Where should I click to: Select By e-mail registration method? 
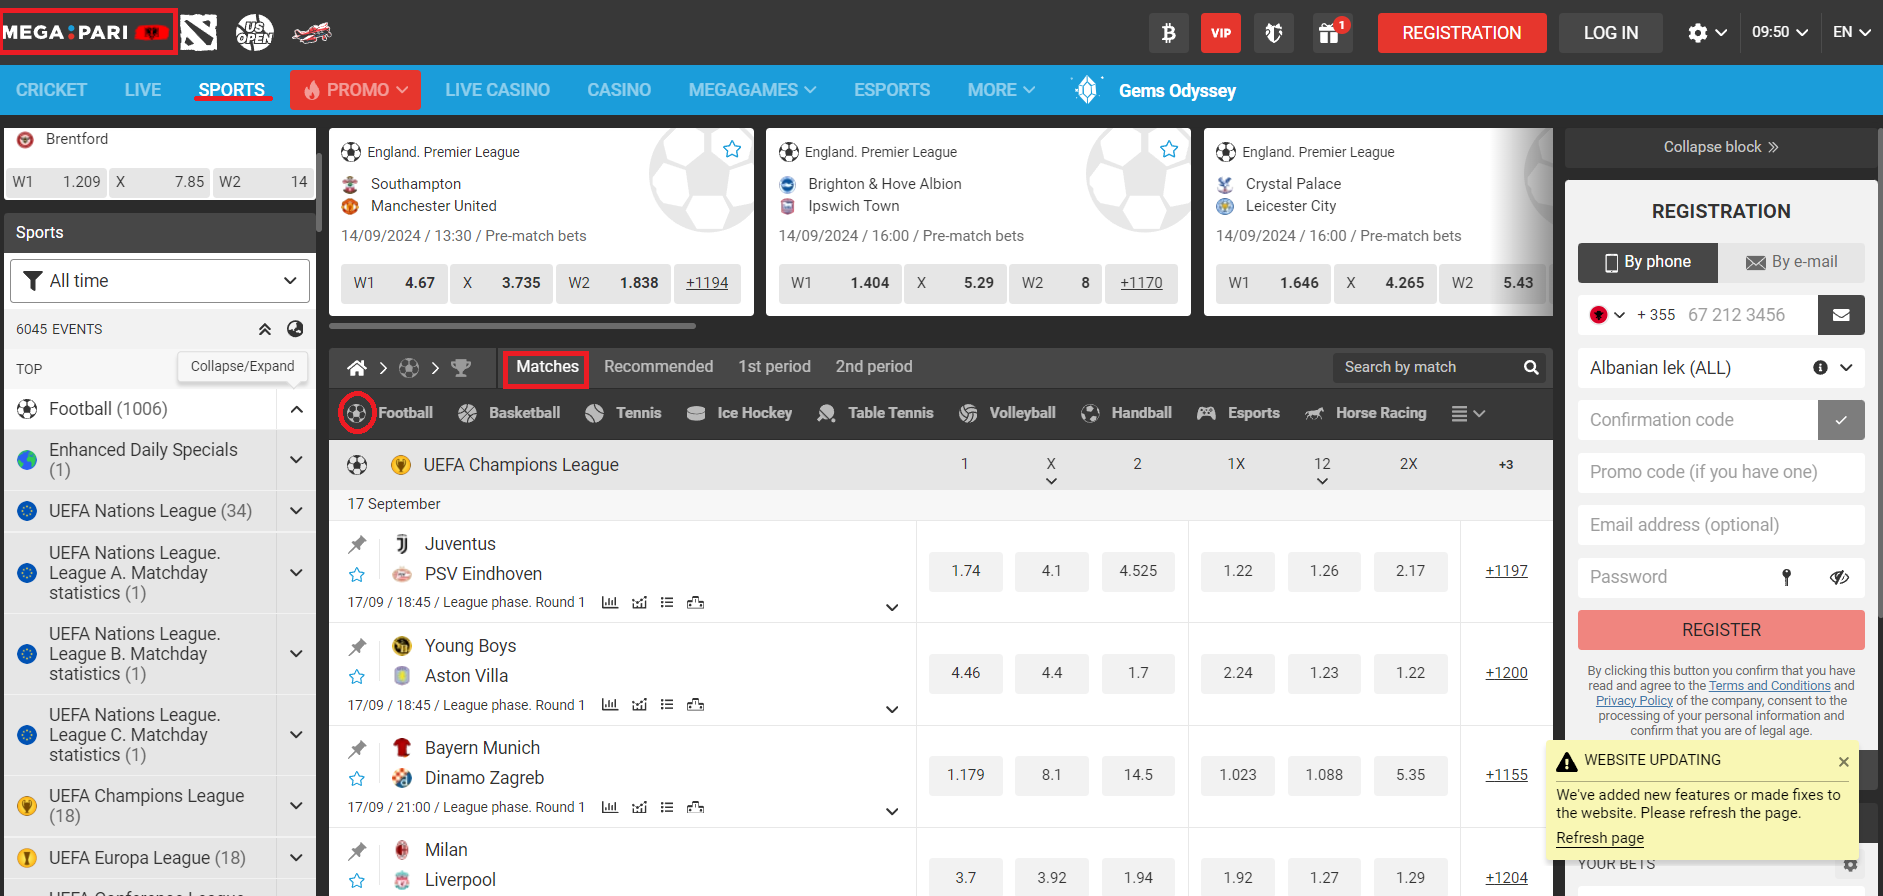tap(1792, 262)
